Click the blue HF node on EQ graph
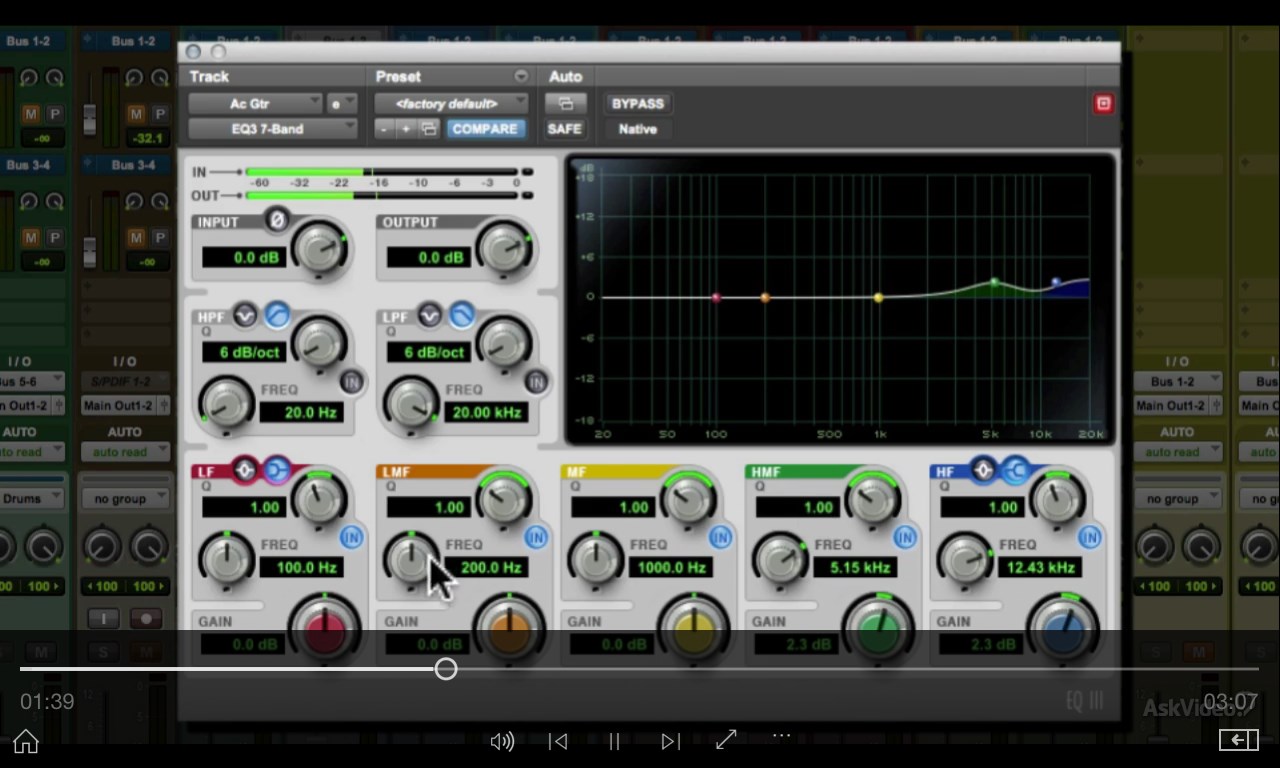 1055,283
